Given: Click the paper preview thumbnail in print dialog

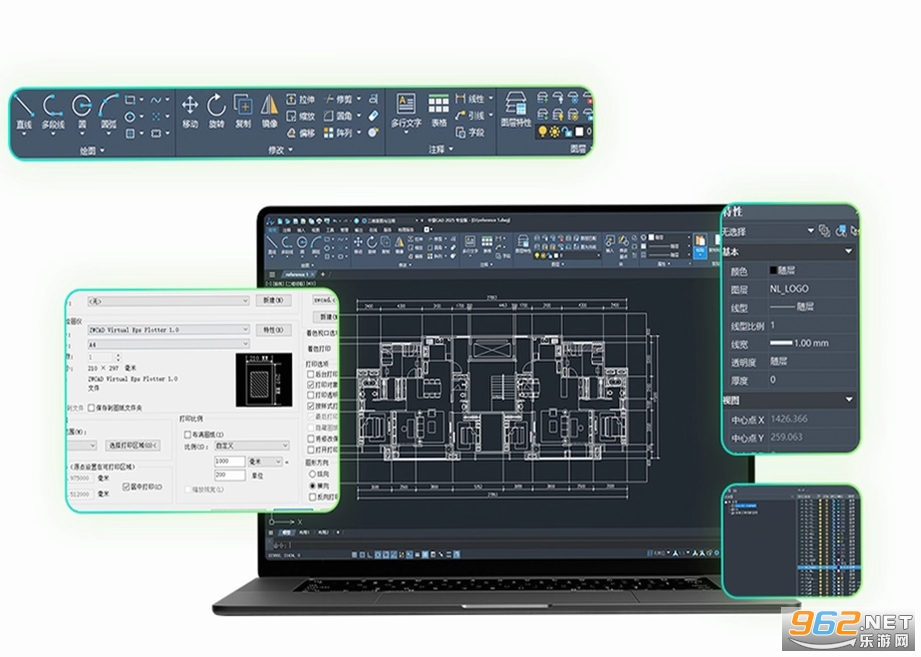Looking at the screenshot, I should [264, 380].
